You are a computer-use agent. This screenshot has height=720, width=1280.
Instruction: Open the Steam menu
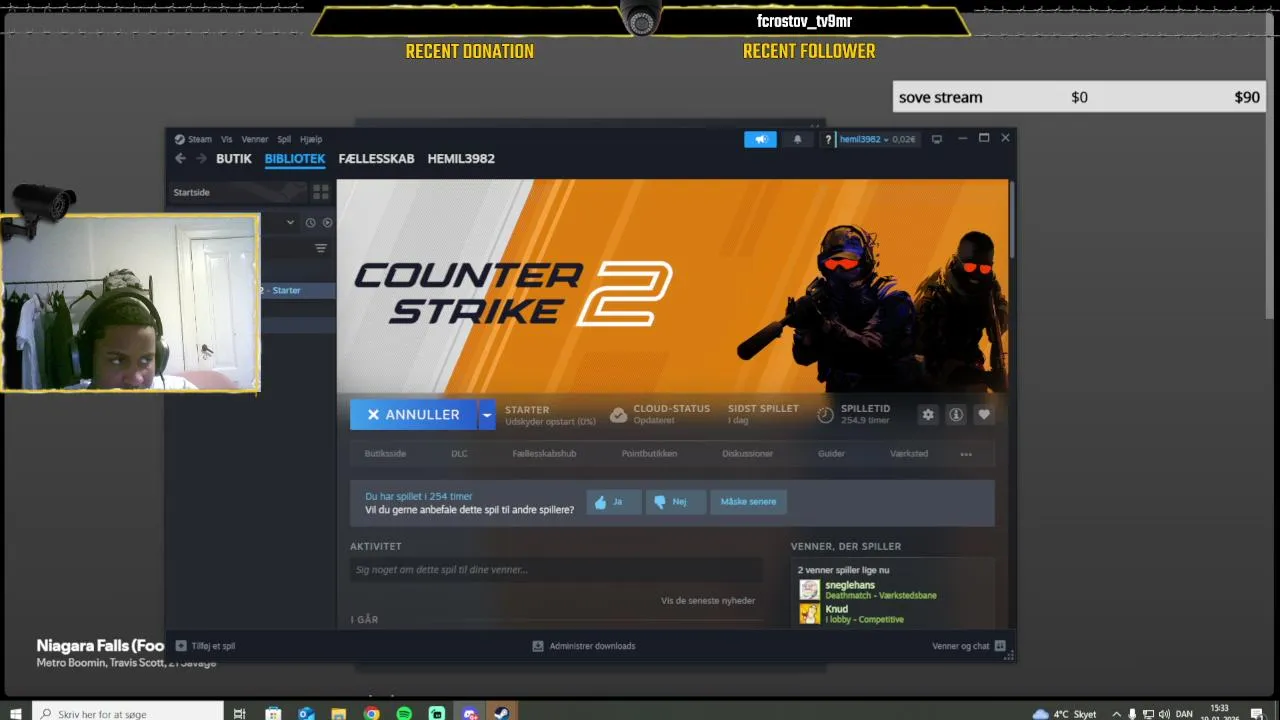pos(193,139)
